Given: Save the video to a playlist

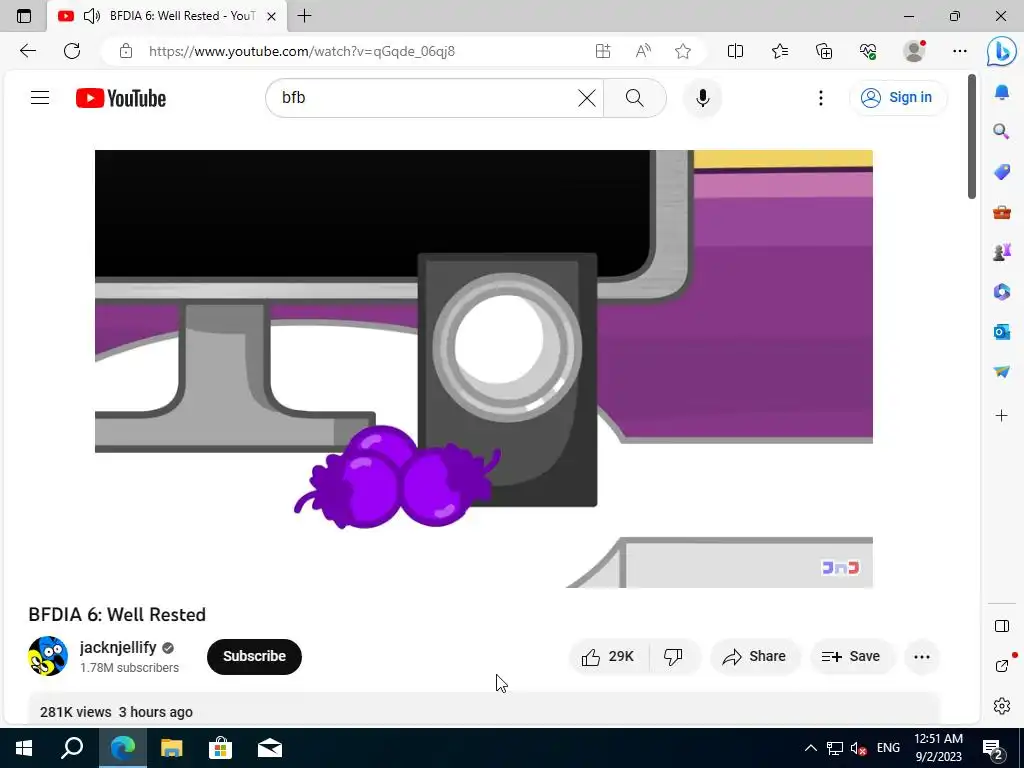Looking at the screenshot, I should pos(851,656).
